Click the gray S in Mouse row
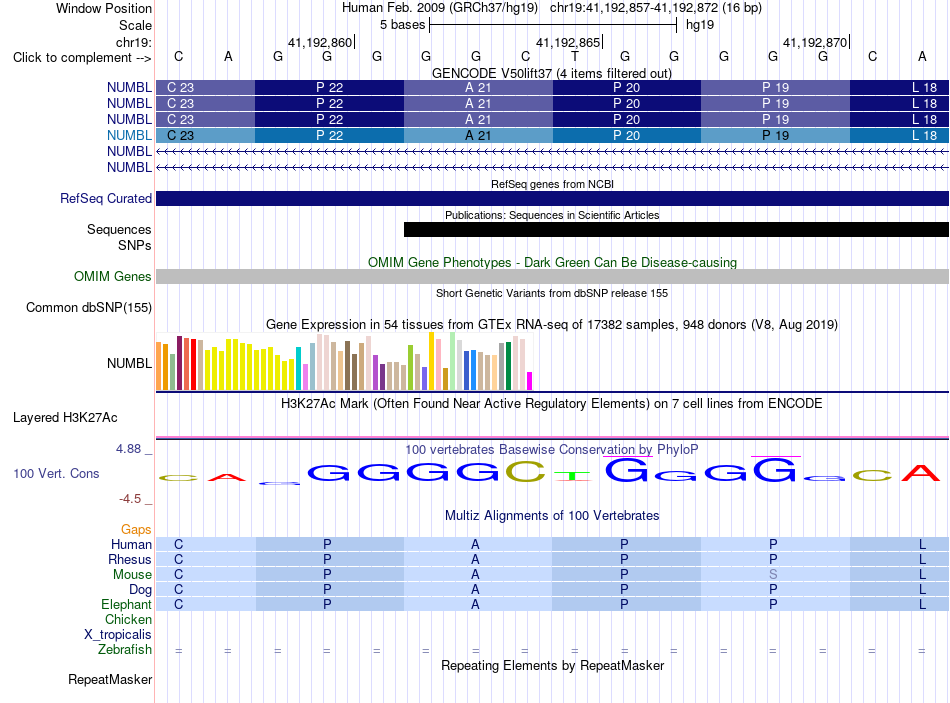Screen dimensions: 950x703 pos(773,575)
